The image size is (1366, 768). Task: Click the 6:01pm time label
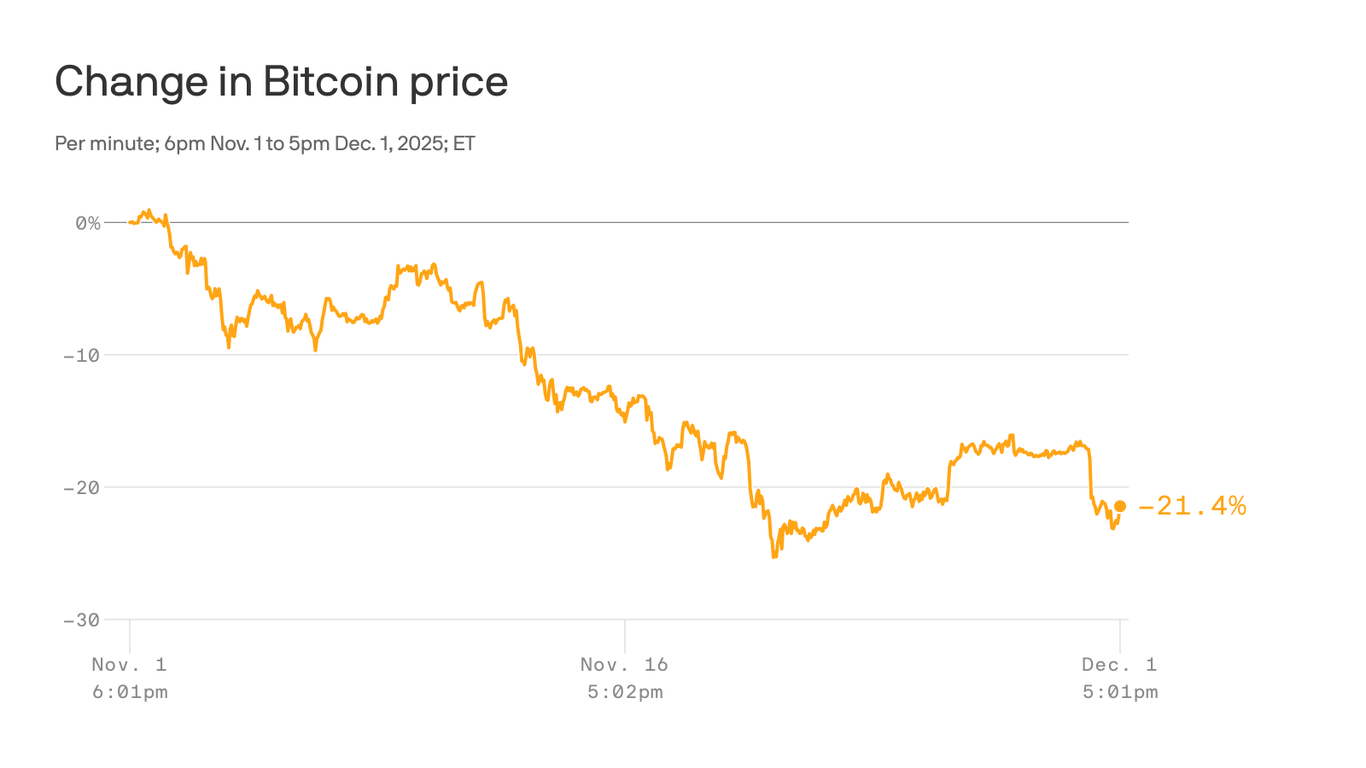point(129,692)
